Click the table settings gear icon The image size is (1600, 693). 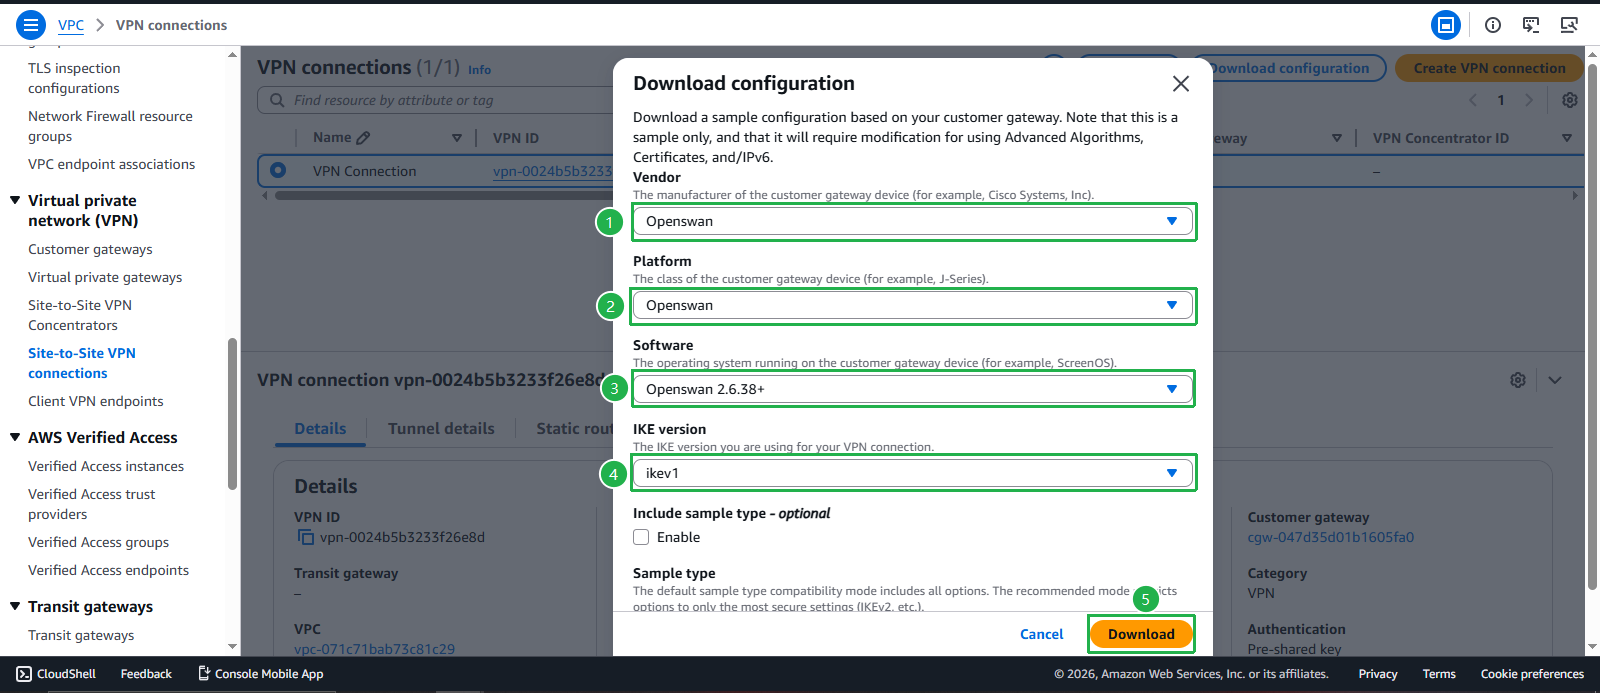coord(1570,100)
